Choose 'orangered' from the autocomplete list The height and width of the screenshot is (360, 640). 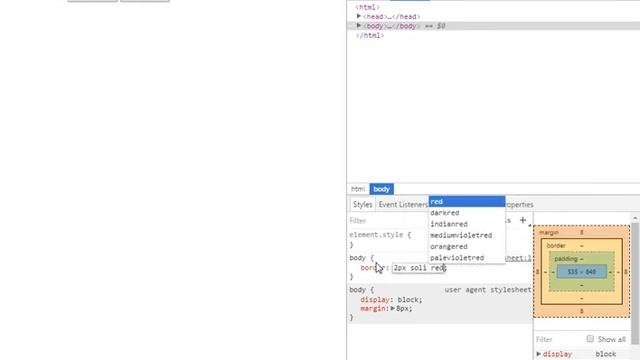[467, 247]
